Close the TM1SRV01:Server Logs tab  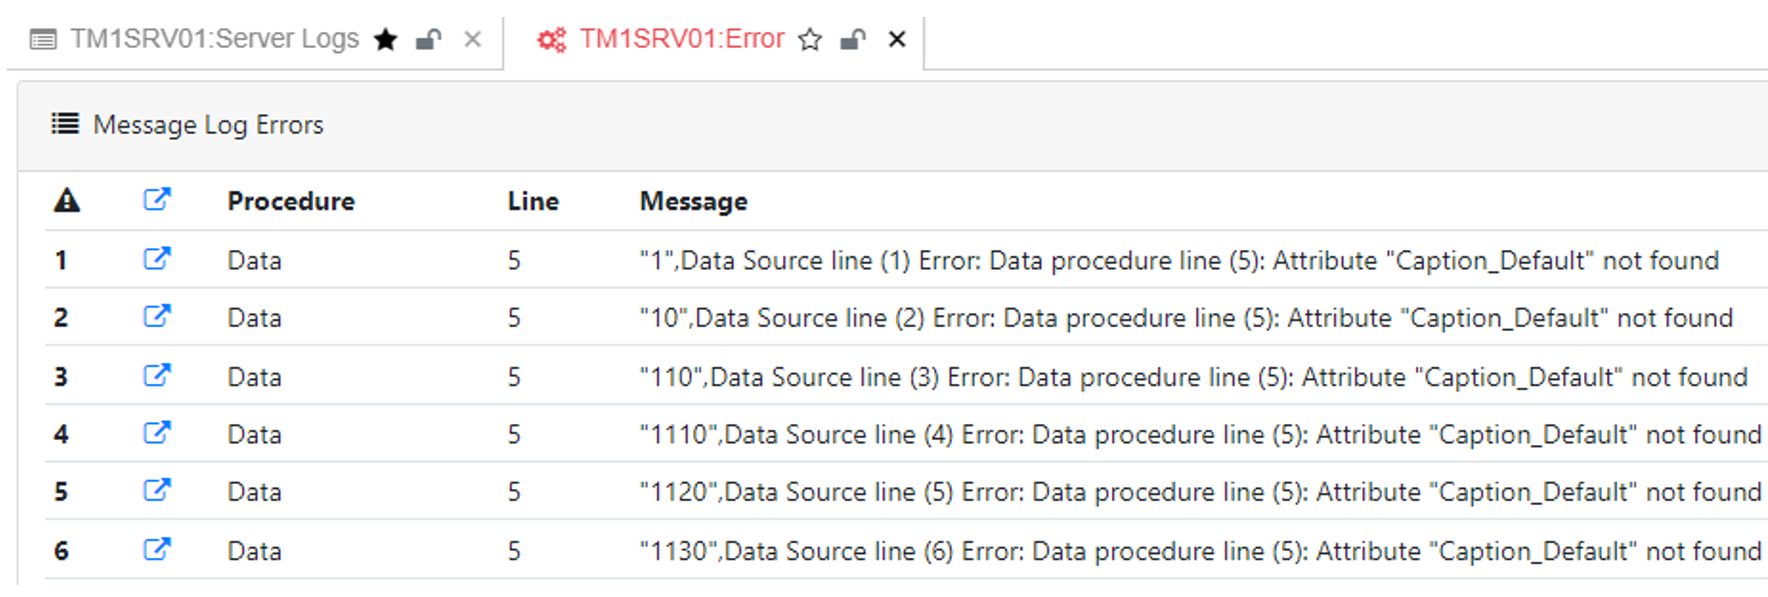(473, 39)
